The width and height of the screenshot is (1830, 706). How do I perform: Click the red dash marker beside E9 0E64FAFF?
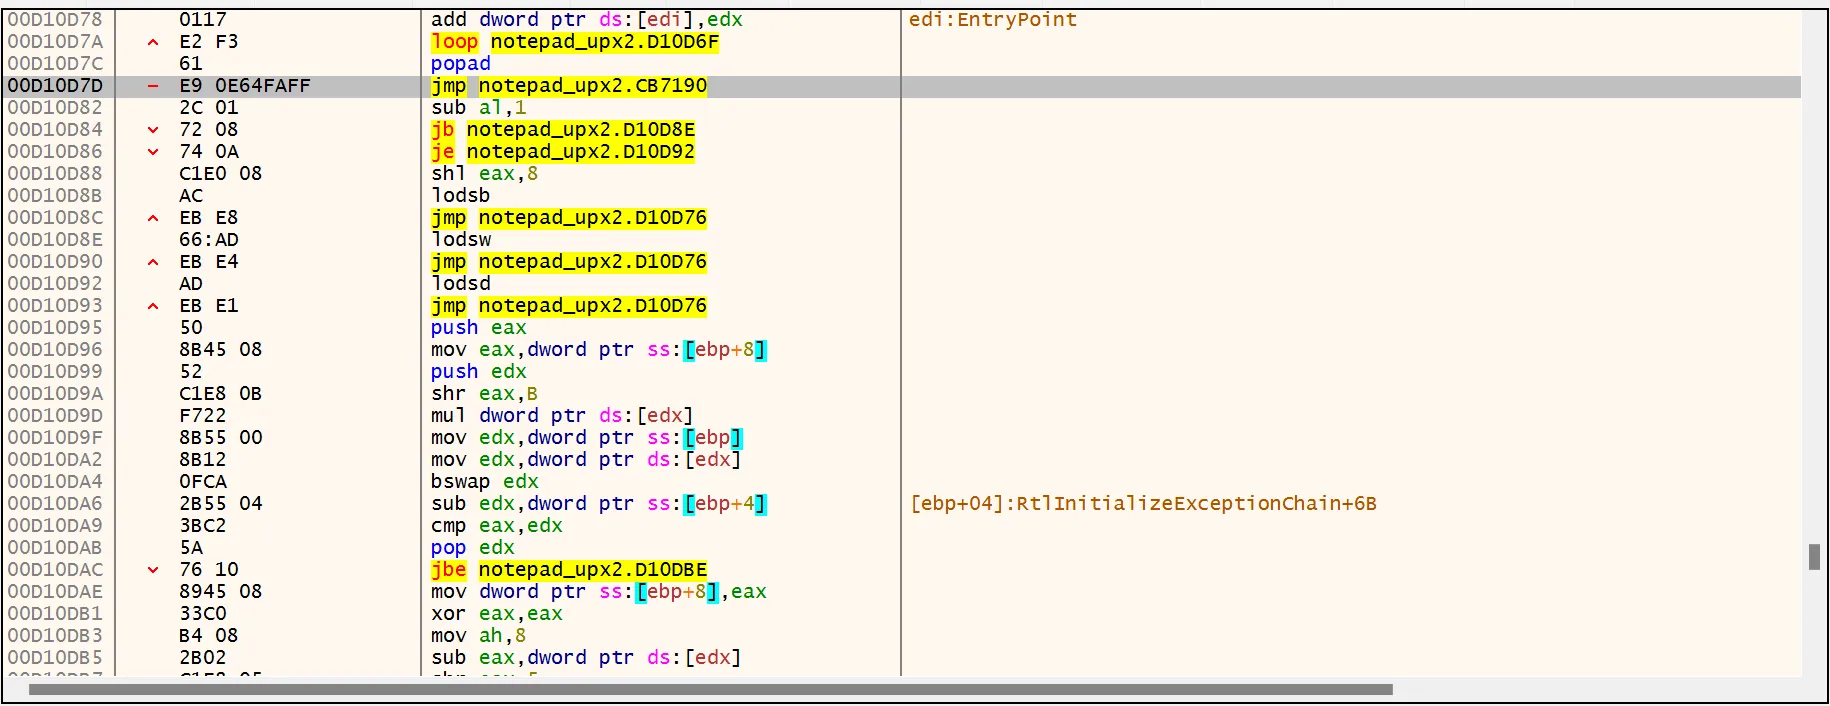click(153, 86)
